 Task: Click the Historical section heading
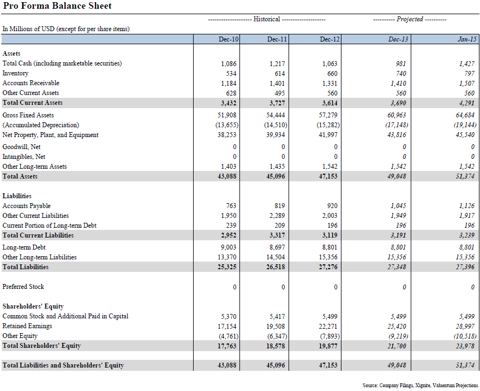pos(267,19)
